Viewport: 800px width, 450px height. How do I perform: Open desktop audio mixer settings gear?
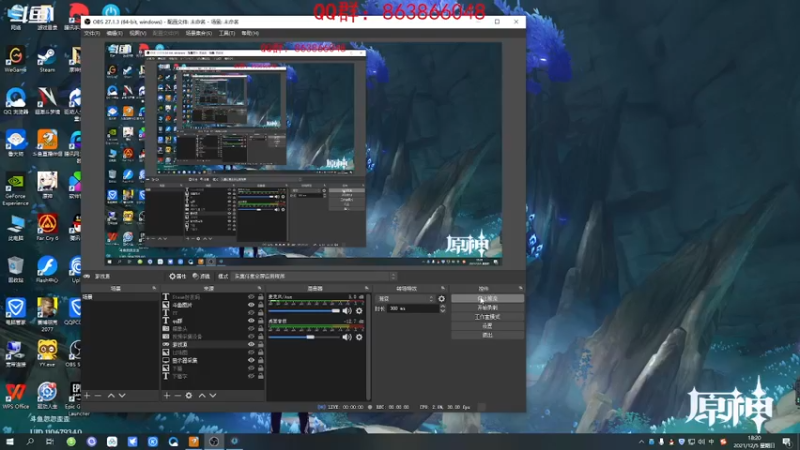click(x=359, y=337)
